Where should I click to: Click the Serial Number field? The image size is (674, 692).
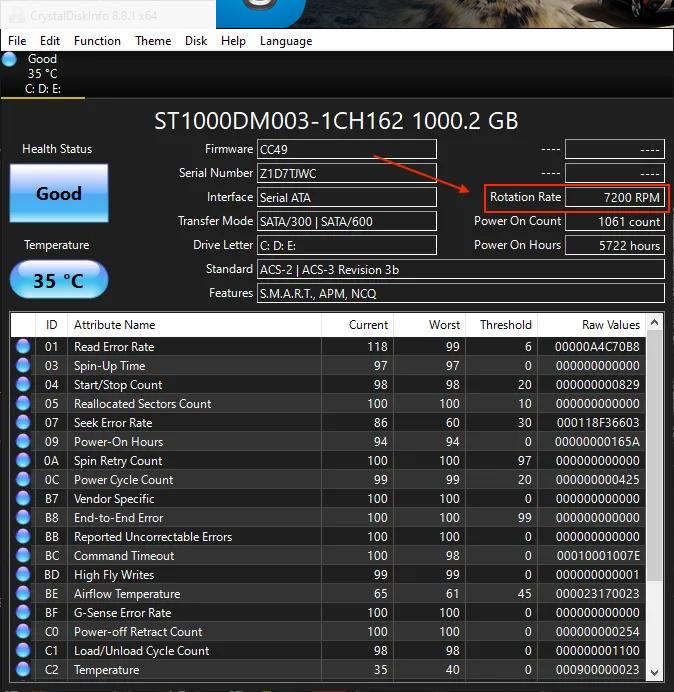346,173
